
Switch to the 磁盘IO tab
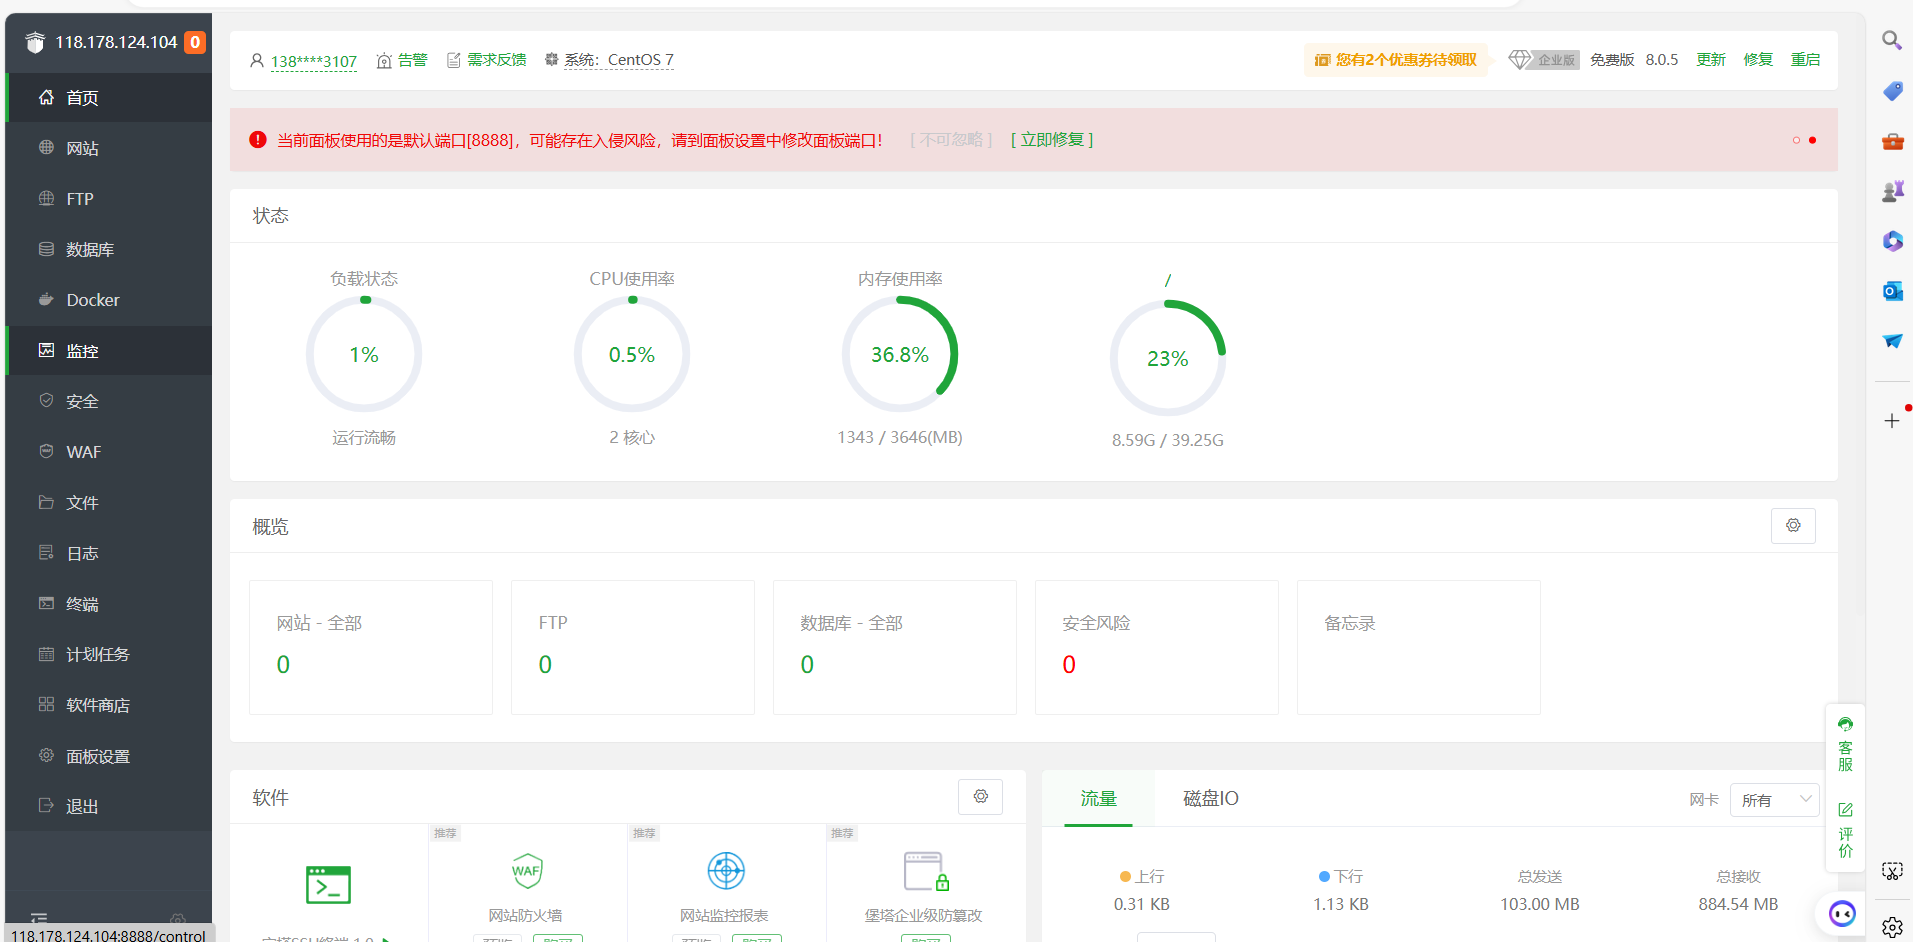pos(1210,799)
